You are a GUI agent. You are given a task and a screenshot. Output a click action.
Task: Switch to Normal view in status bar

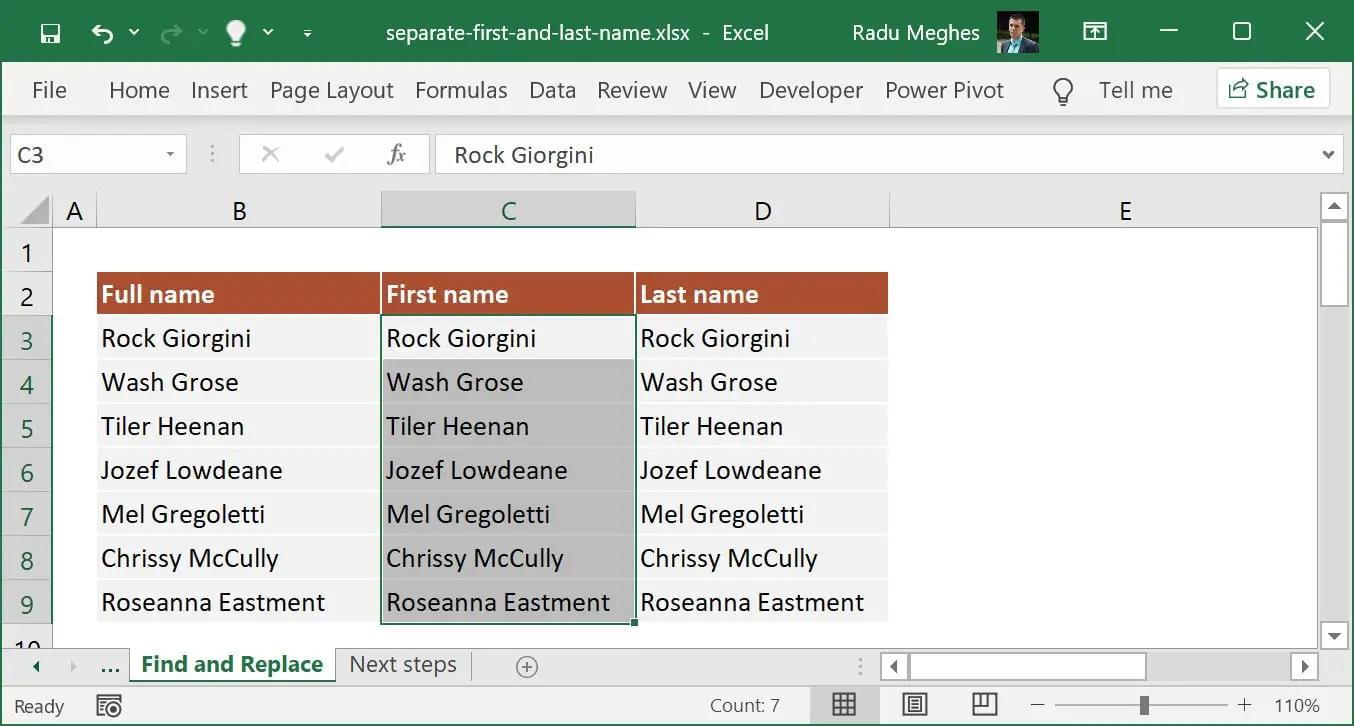tap(844, 705)
